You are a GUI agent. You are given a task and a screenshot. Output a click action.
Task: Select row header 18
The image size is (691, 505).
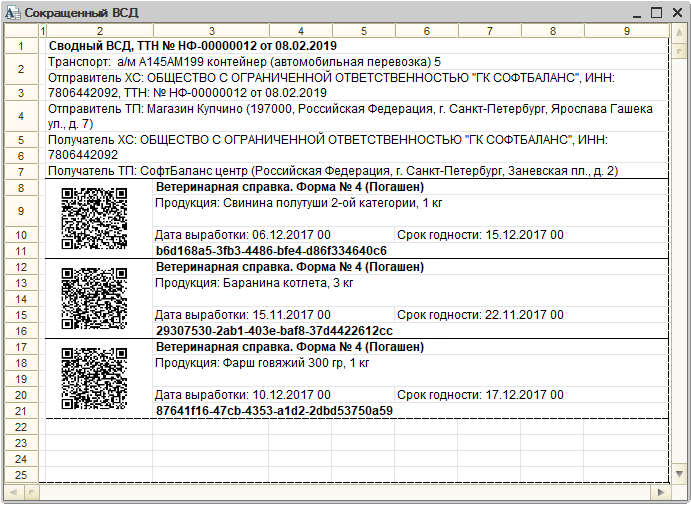point(21,363)
